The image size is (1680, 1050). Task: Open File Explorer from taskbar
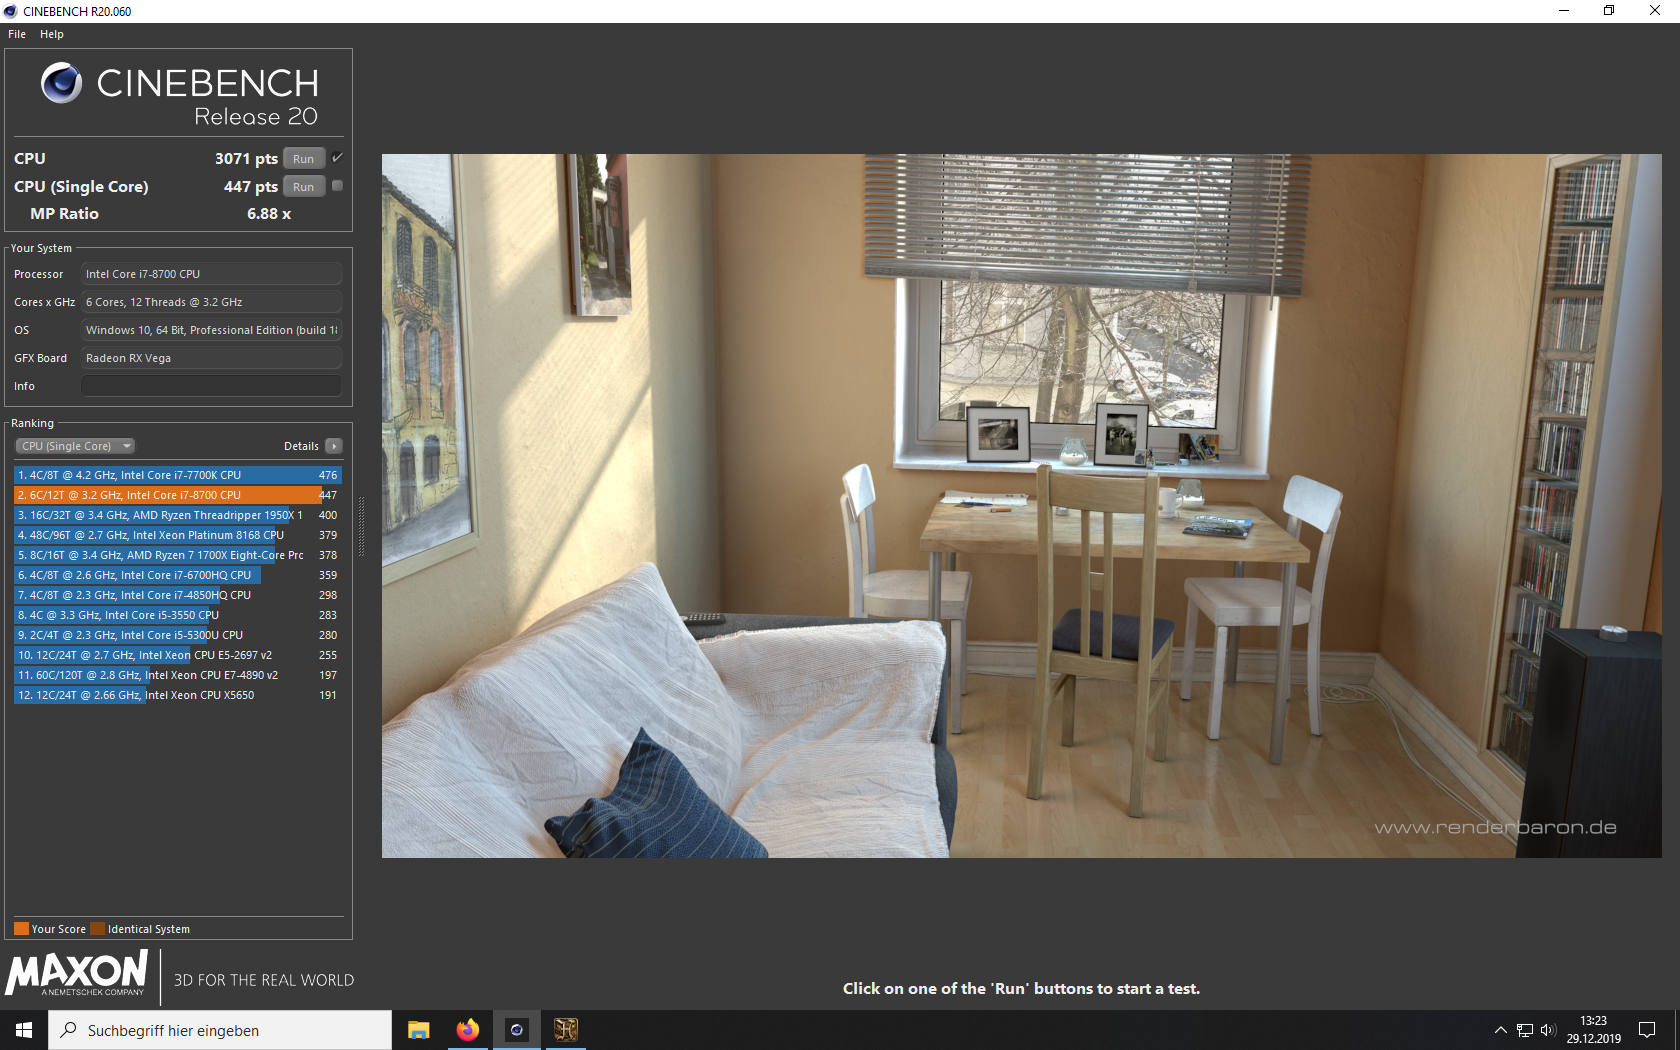pyautogui.click(x=418, y=1030)
